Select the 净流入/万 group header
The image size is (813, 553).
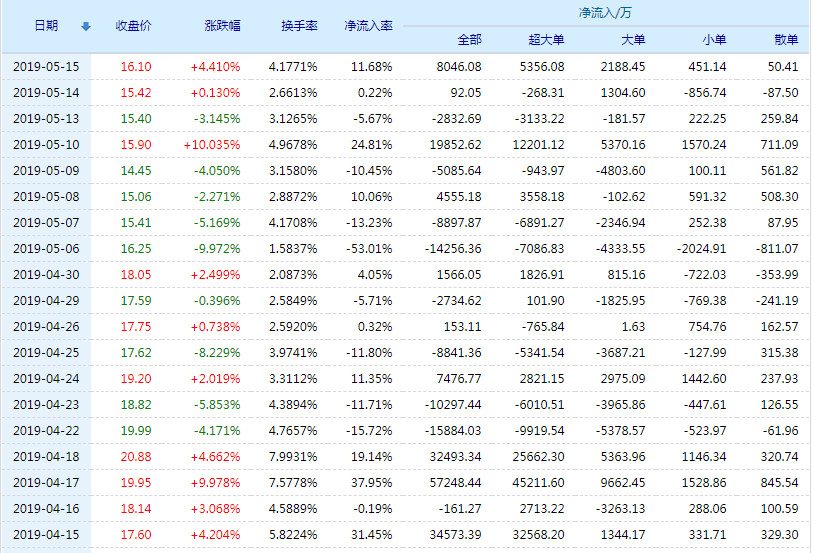(x=604, y=13)
